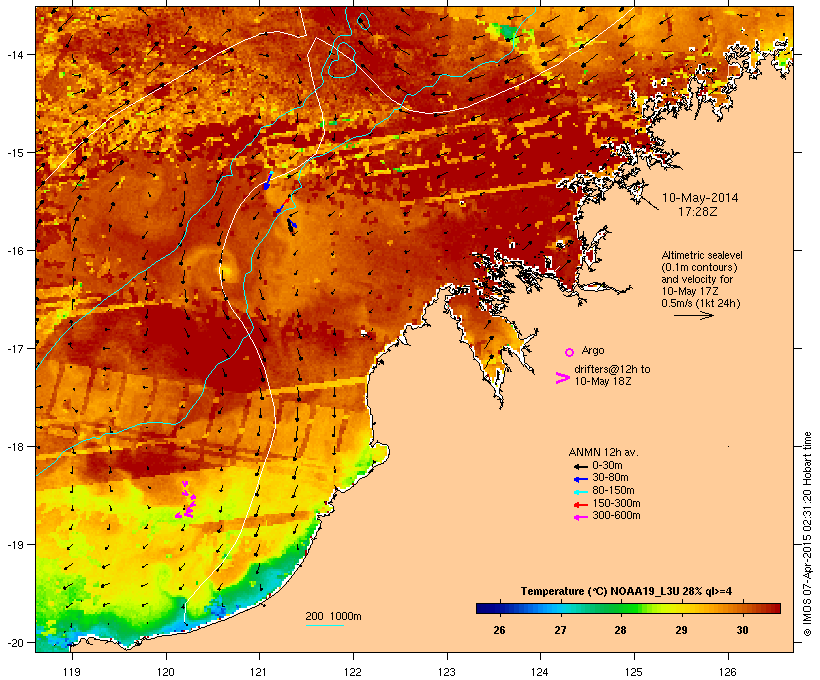The height and width of the screenshot is (680, 820).
Task: Click the magenta 300-600m legend arrow
Action: (580, 517)
